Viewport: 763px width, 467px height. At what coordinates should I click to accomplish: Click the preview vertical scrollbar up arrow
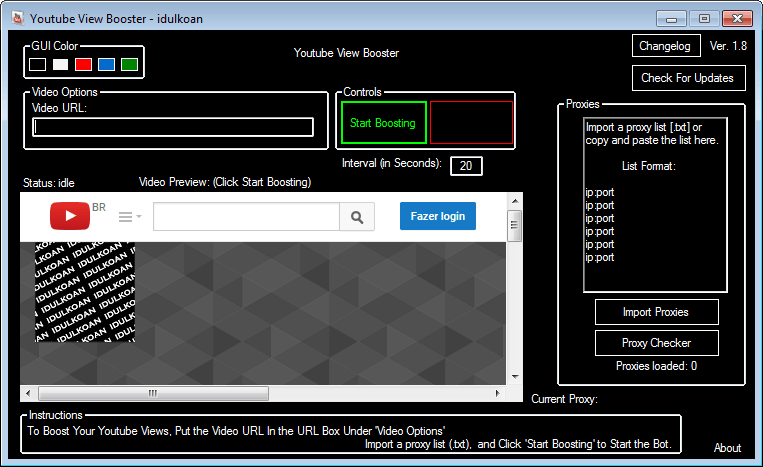pos(515,200)
